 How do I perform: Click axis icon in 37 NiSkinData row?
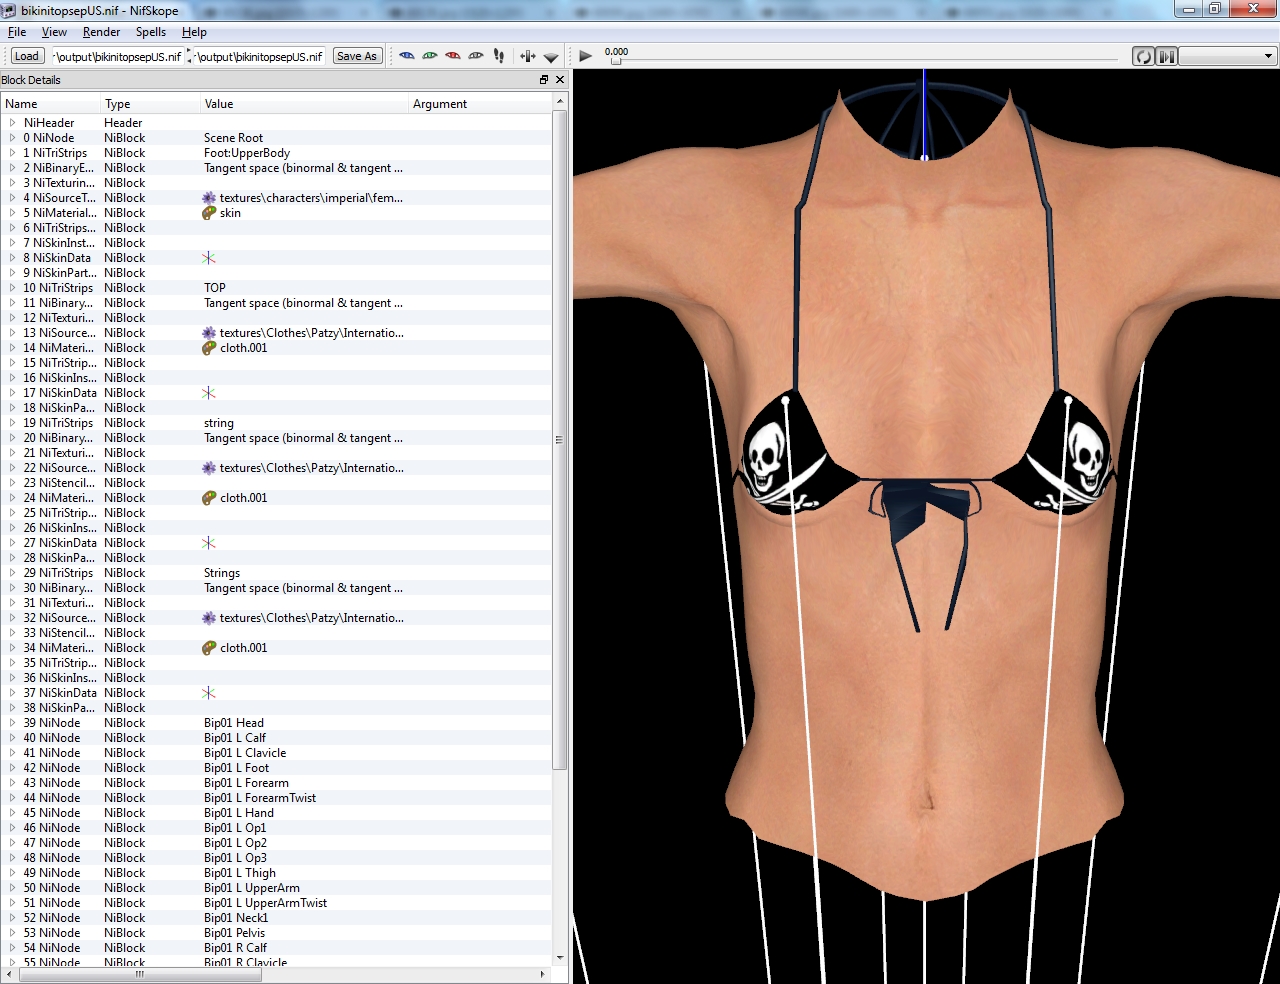(x=209, y=693)
